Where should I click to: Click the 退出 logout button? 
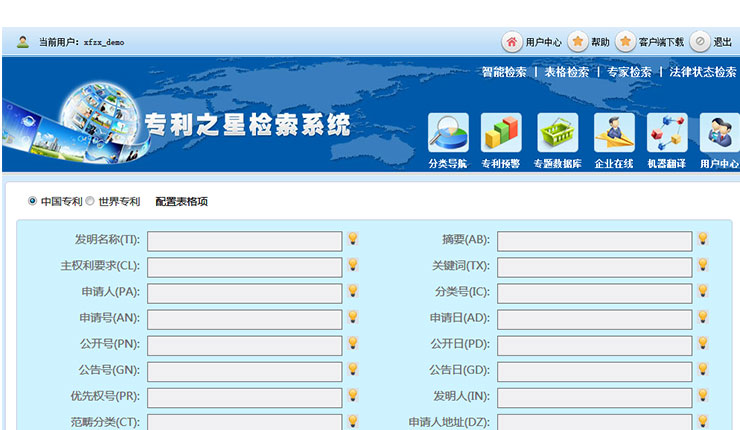[711, 42]
